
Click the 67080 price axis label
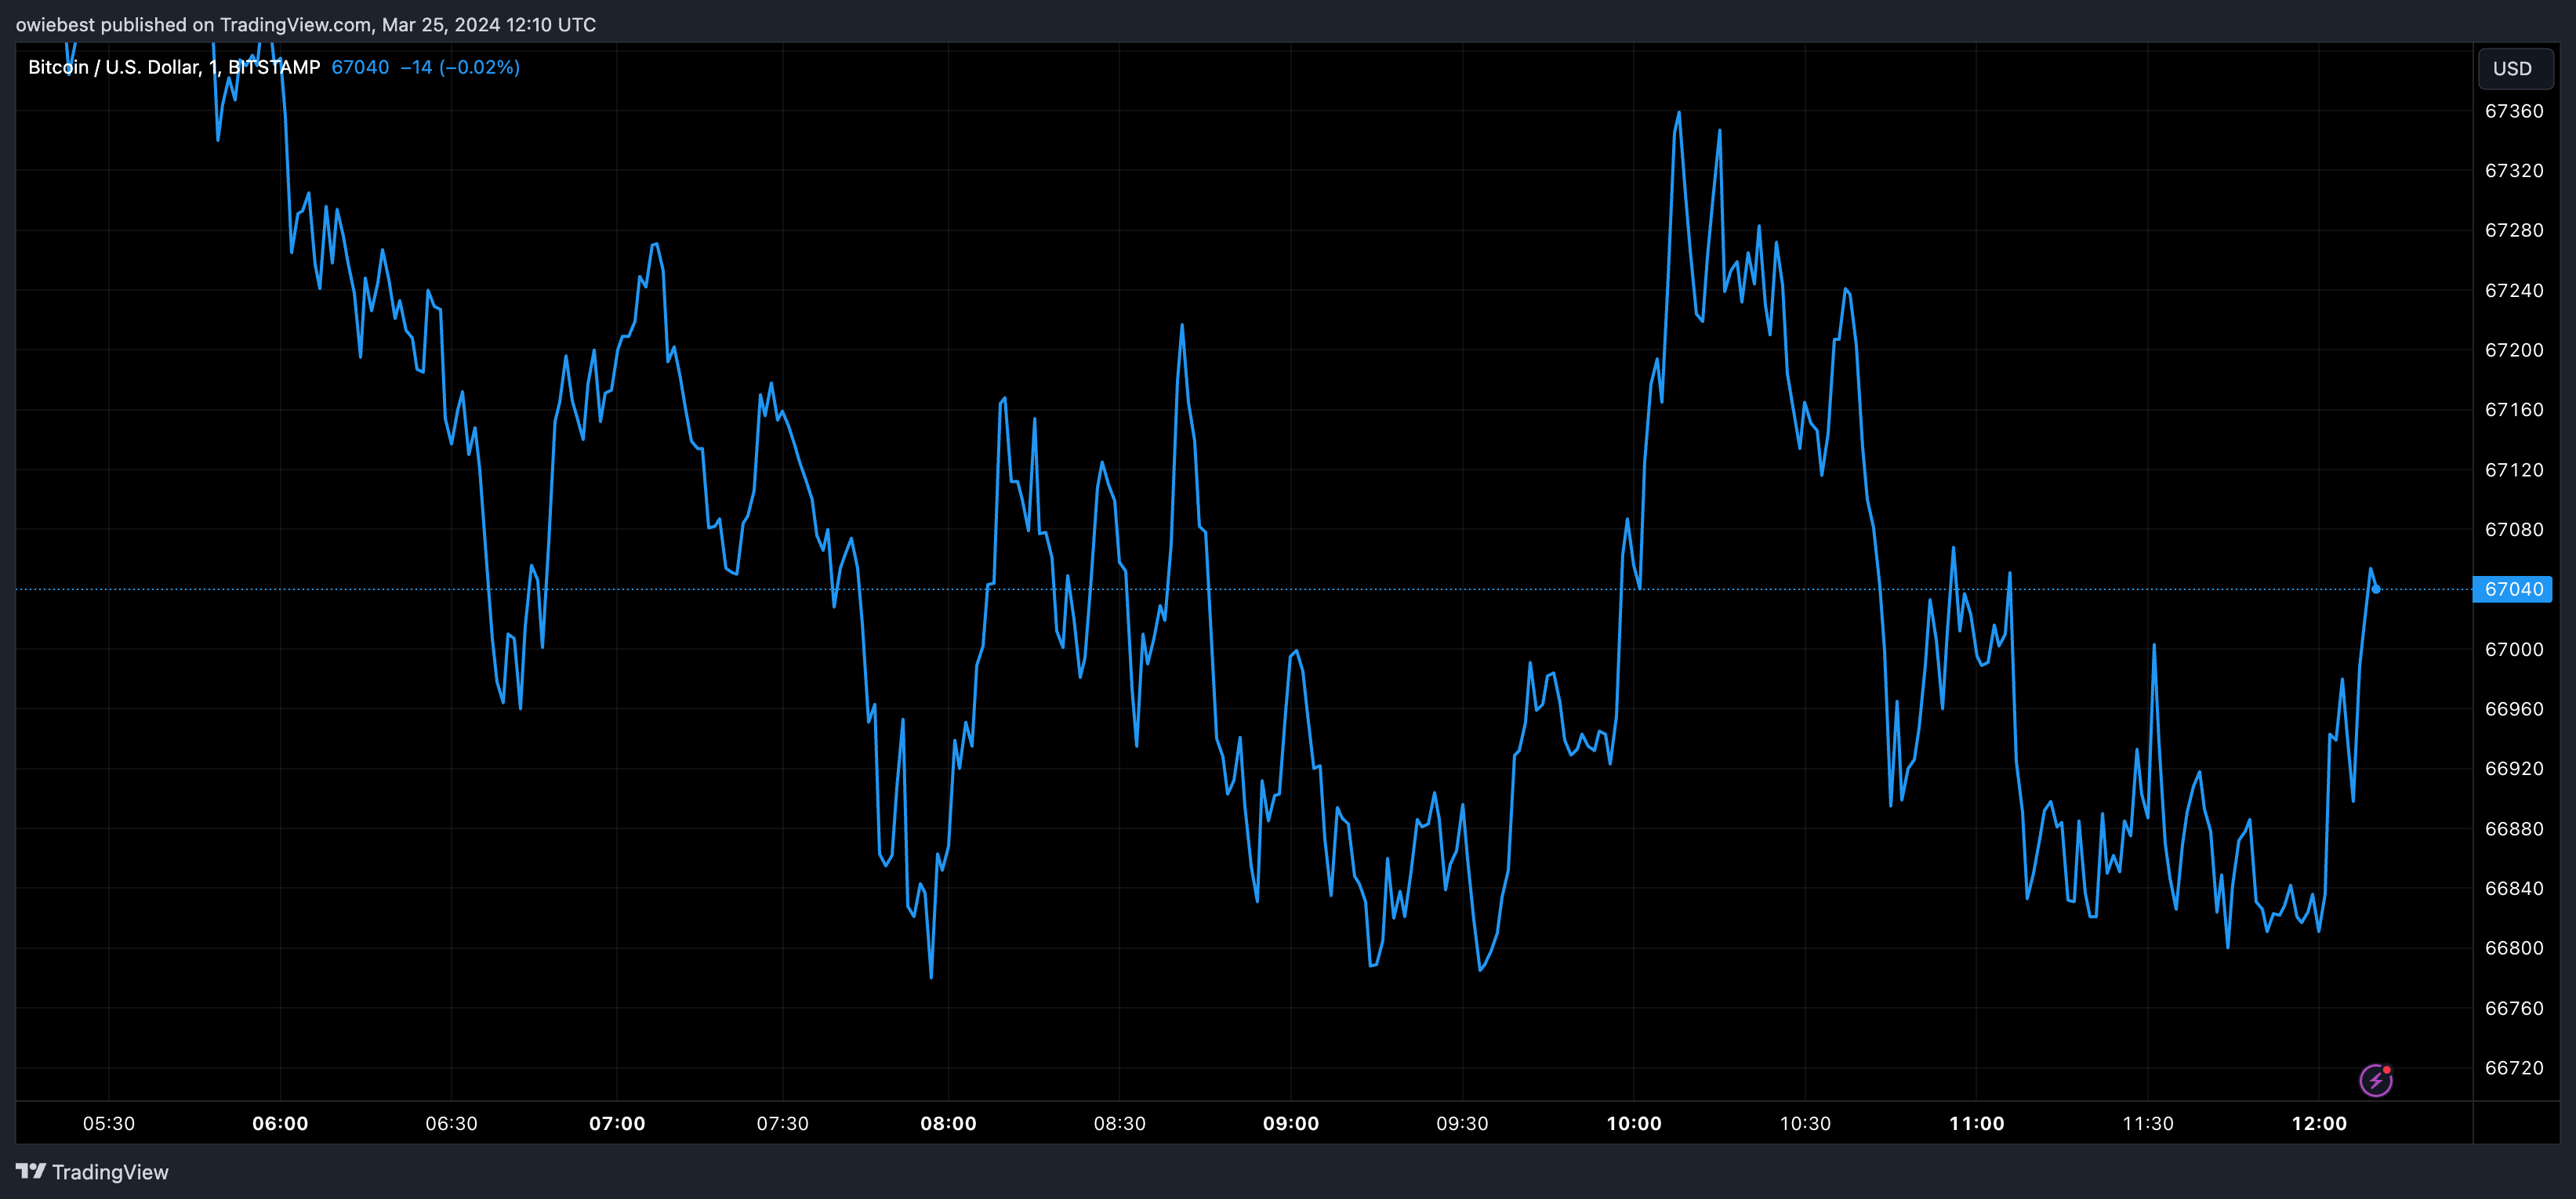[x=2514, y=529]
